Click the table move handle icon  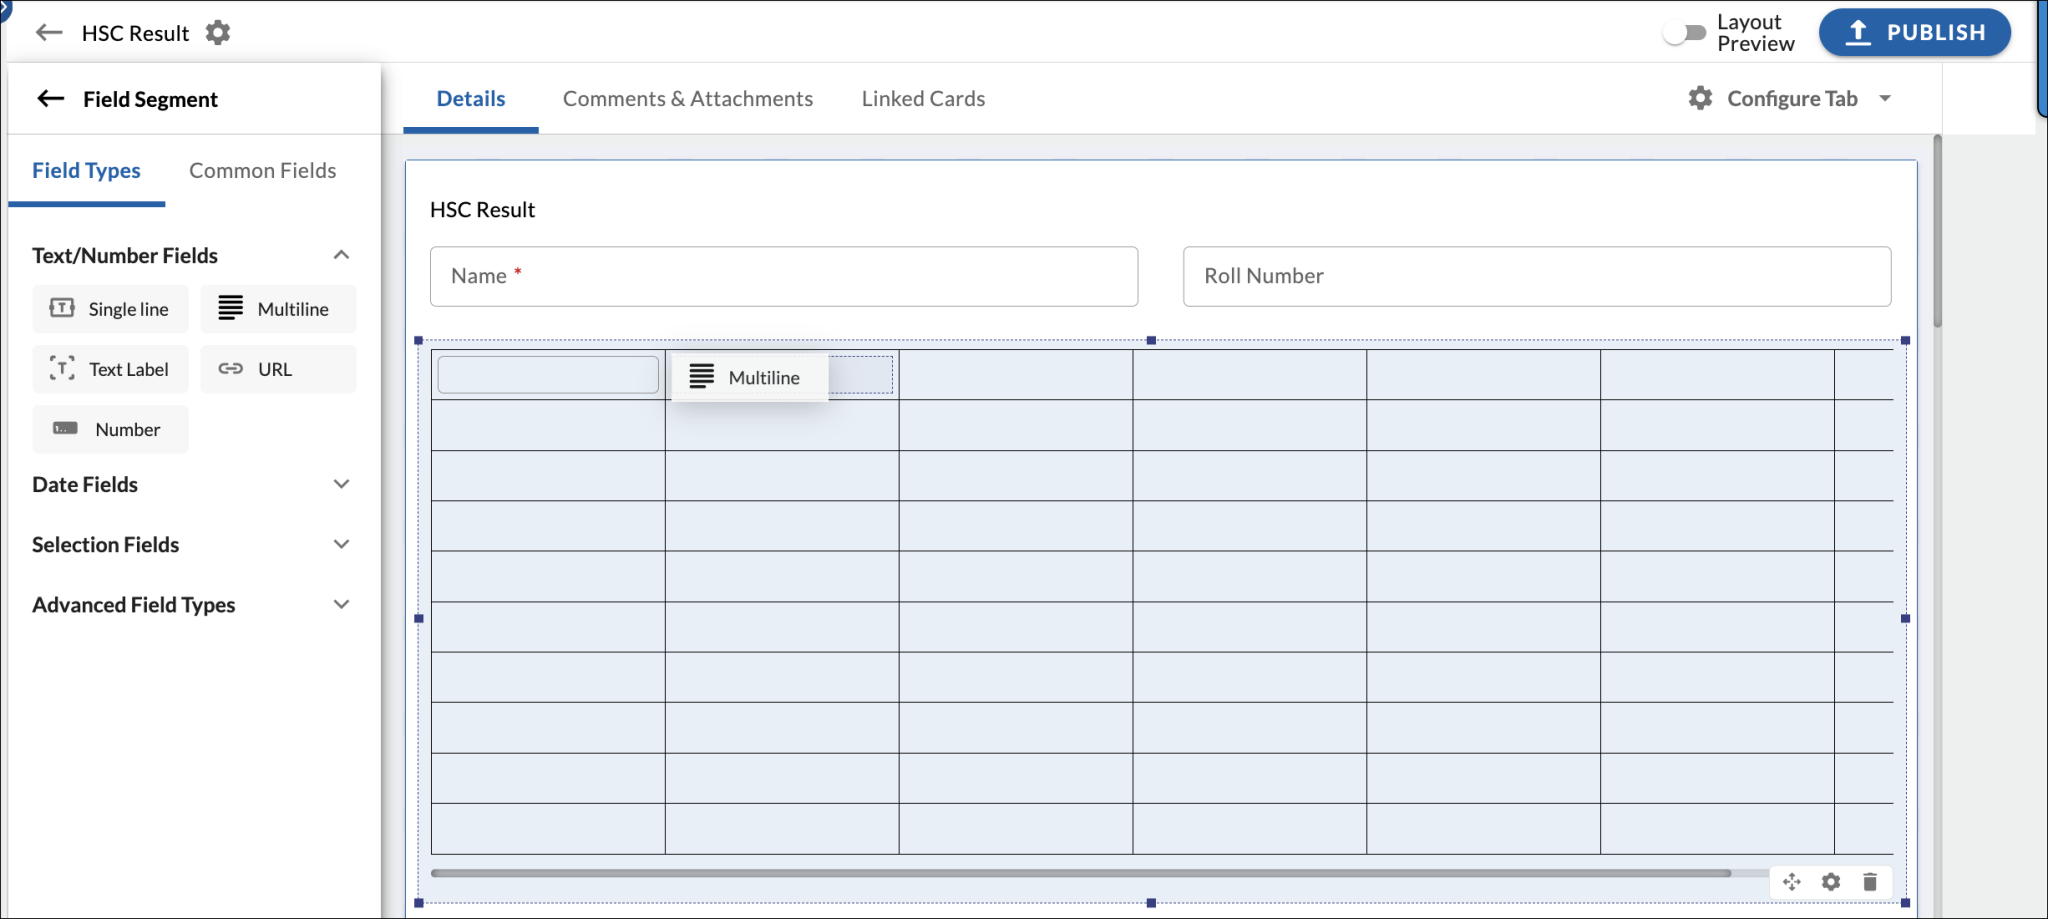[1792, 882]
